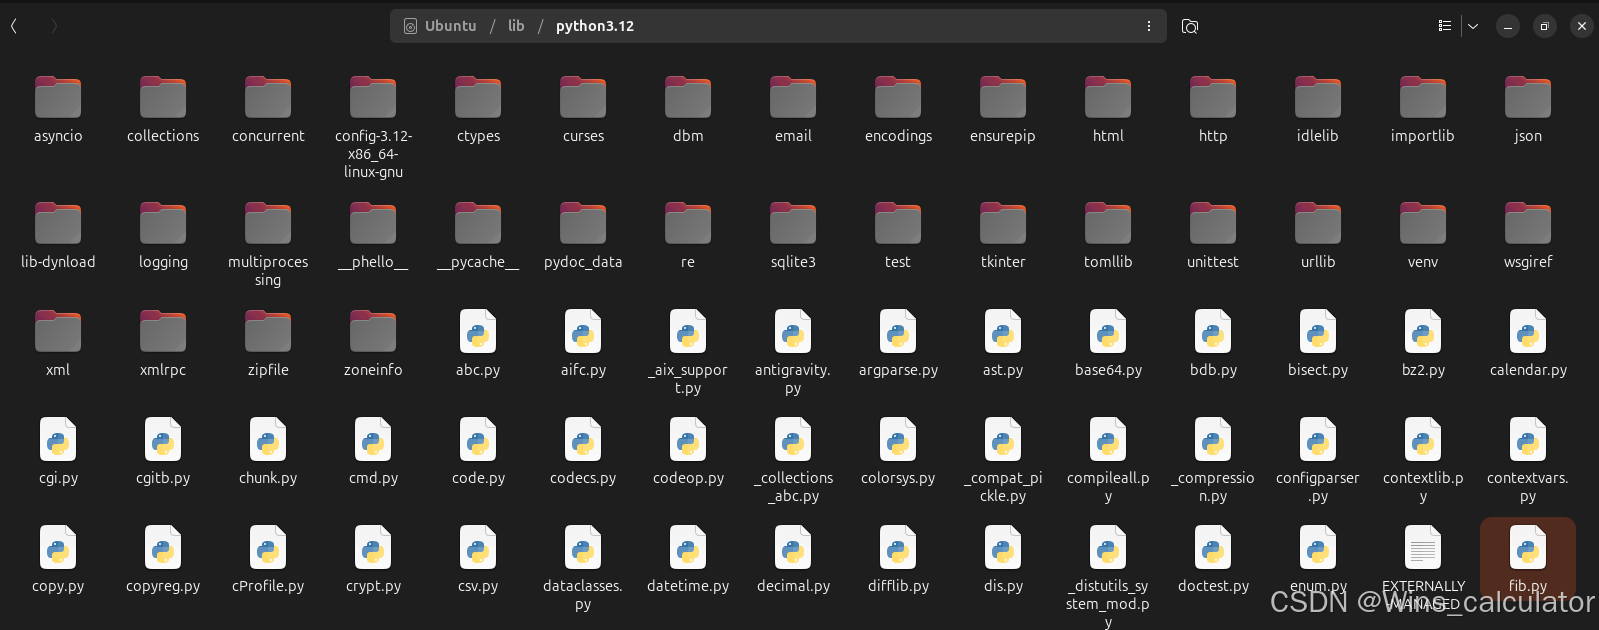This screenshot has height=630, width=1599.
Task: Click the zipfile folder label
Action: pos(268,370)
